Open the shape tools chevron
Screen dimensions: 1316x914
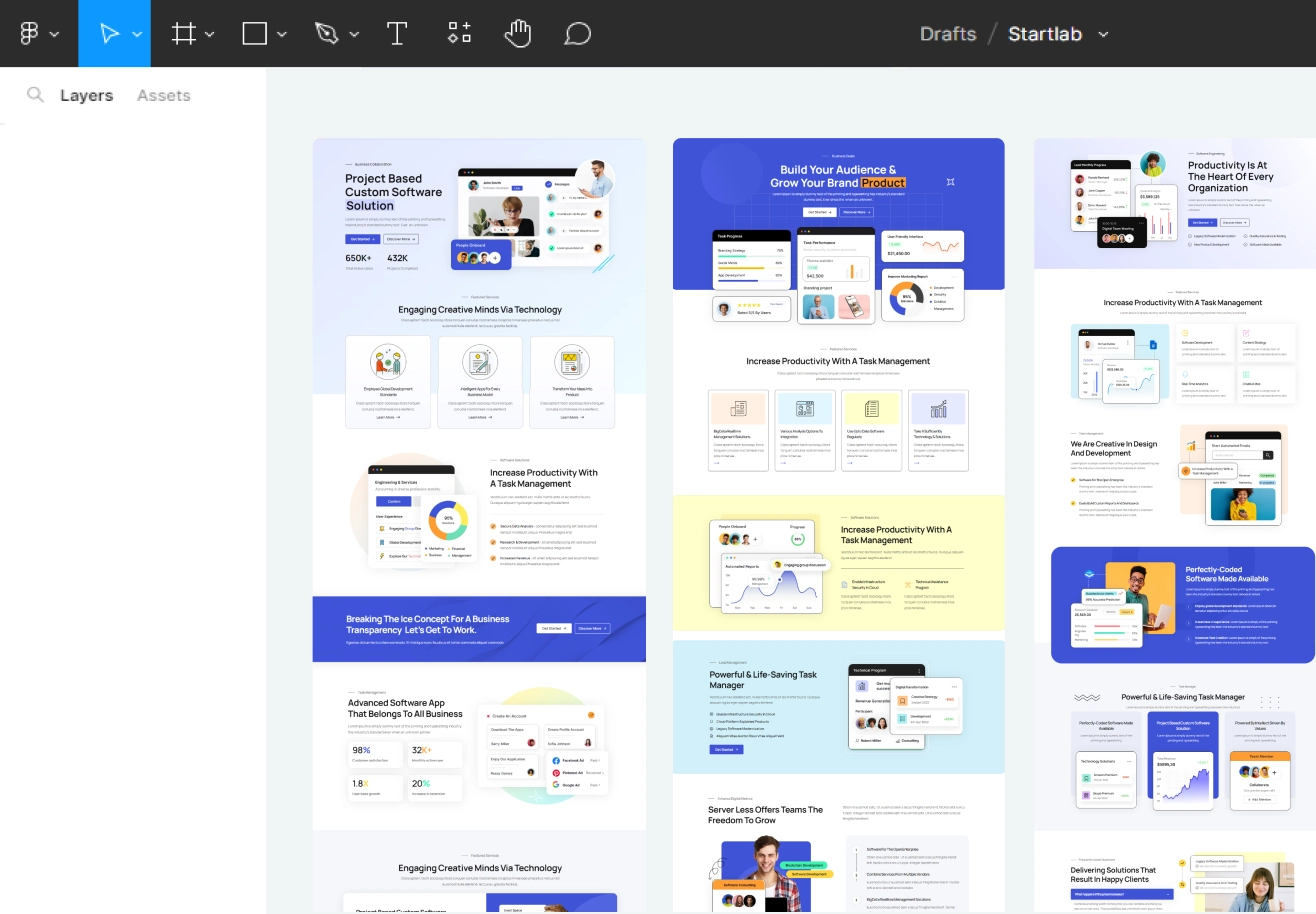(x=282, y=35)
